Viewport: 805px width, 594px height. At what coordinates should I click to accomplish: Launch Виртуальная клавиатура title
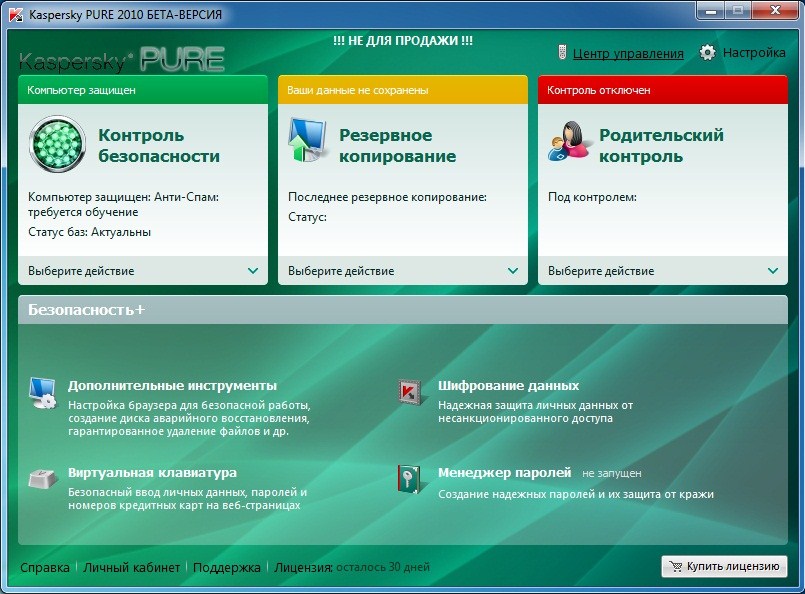[x=152, y=472]
